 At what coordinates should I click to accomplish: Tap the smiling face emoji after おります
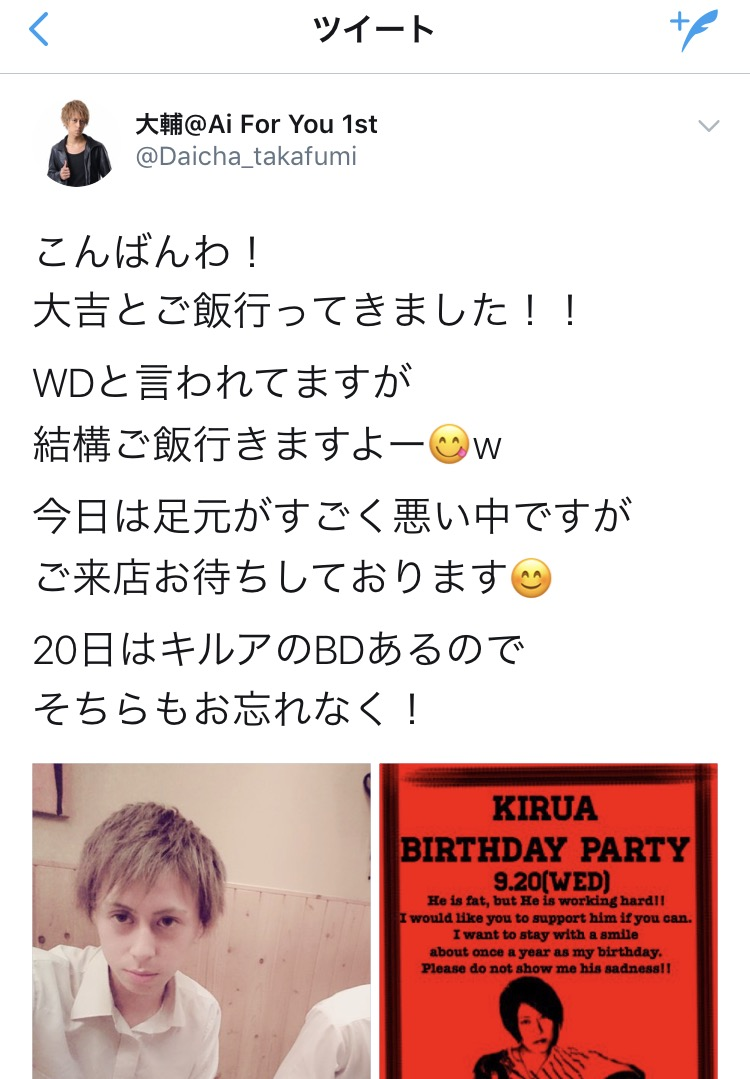531,577
